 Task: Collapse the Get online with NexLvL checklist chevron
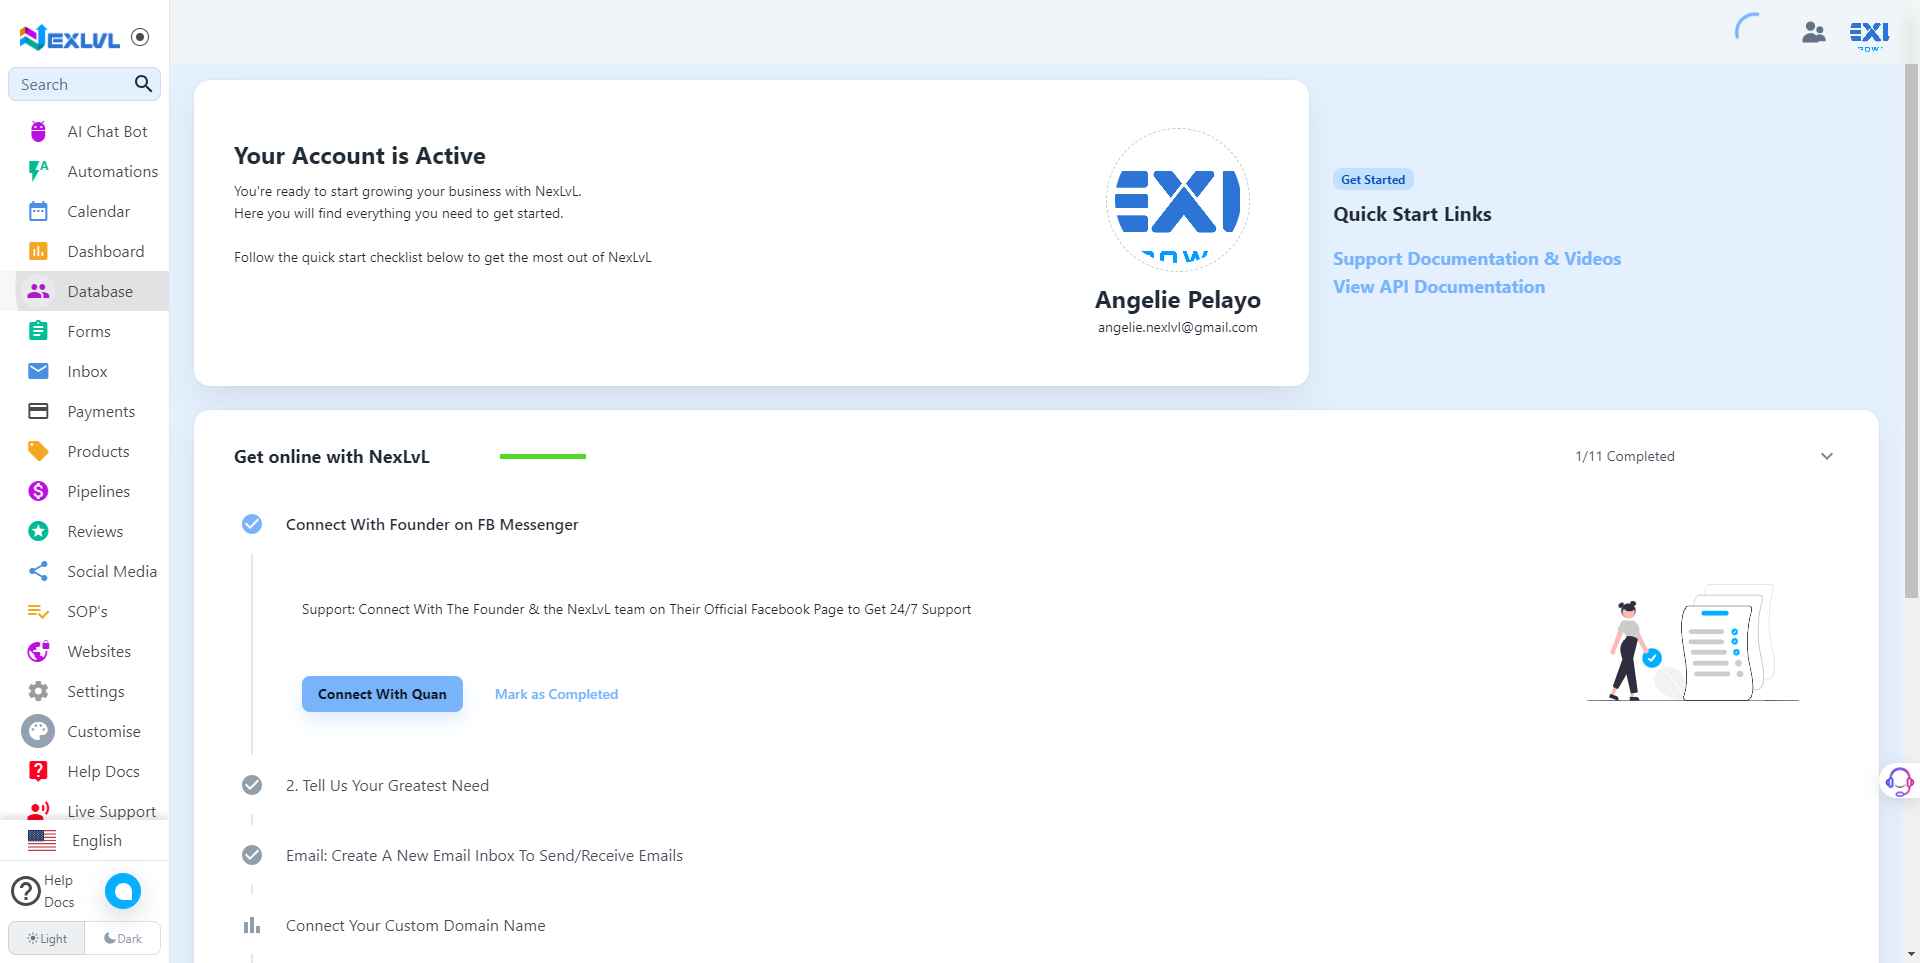1827,456
